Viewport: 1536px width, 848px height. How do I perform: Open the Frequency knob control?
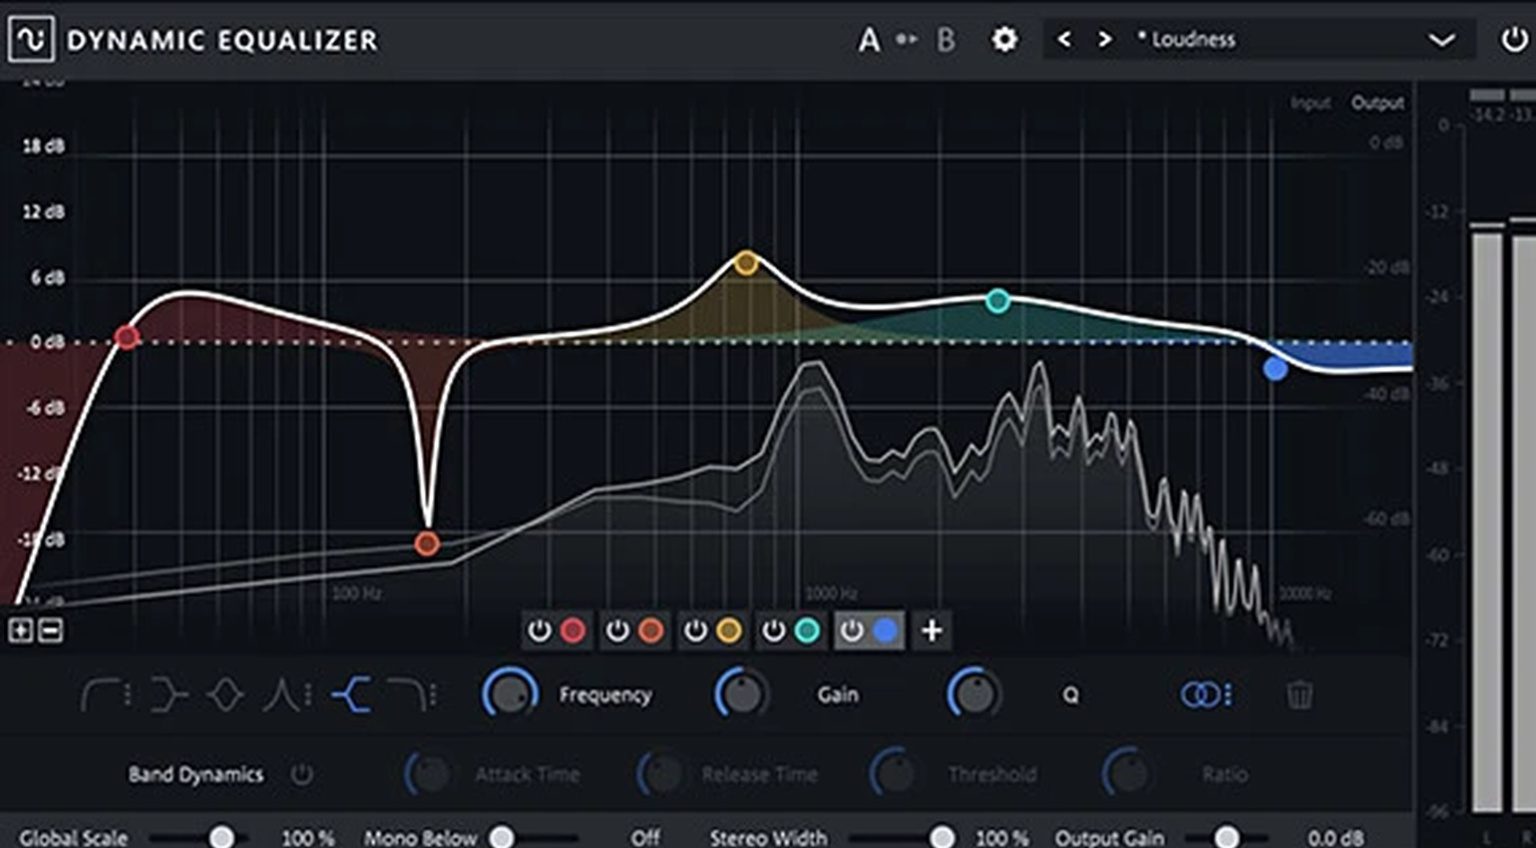[x=510, y=694]
